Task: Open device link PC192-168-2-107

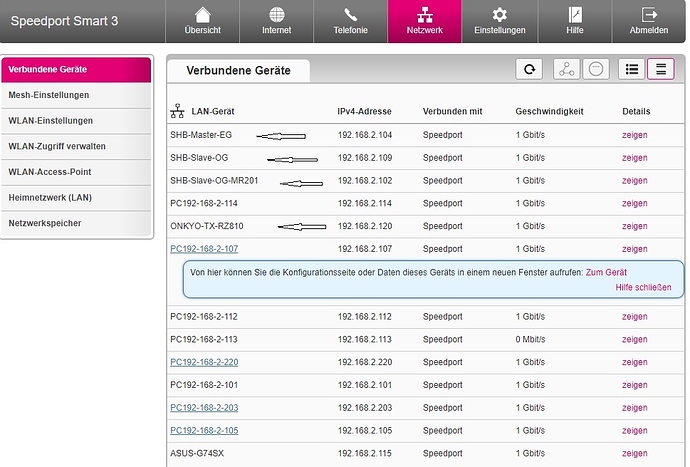Action: pyautogui.click(x=204, y=249)
